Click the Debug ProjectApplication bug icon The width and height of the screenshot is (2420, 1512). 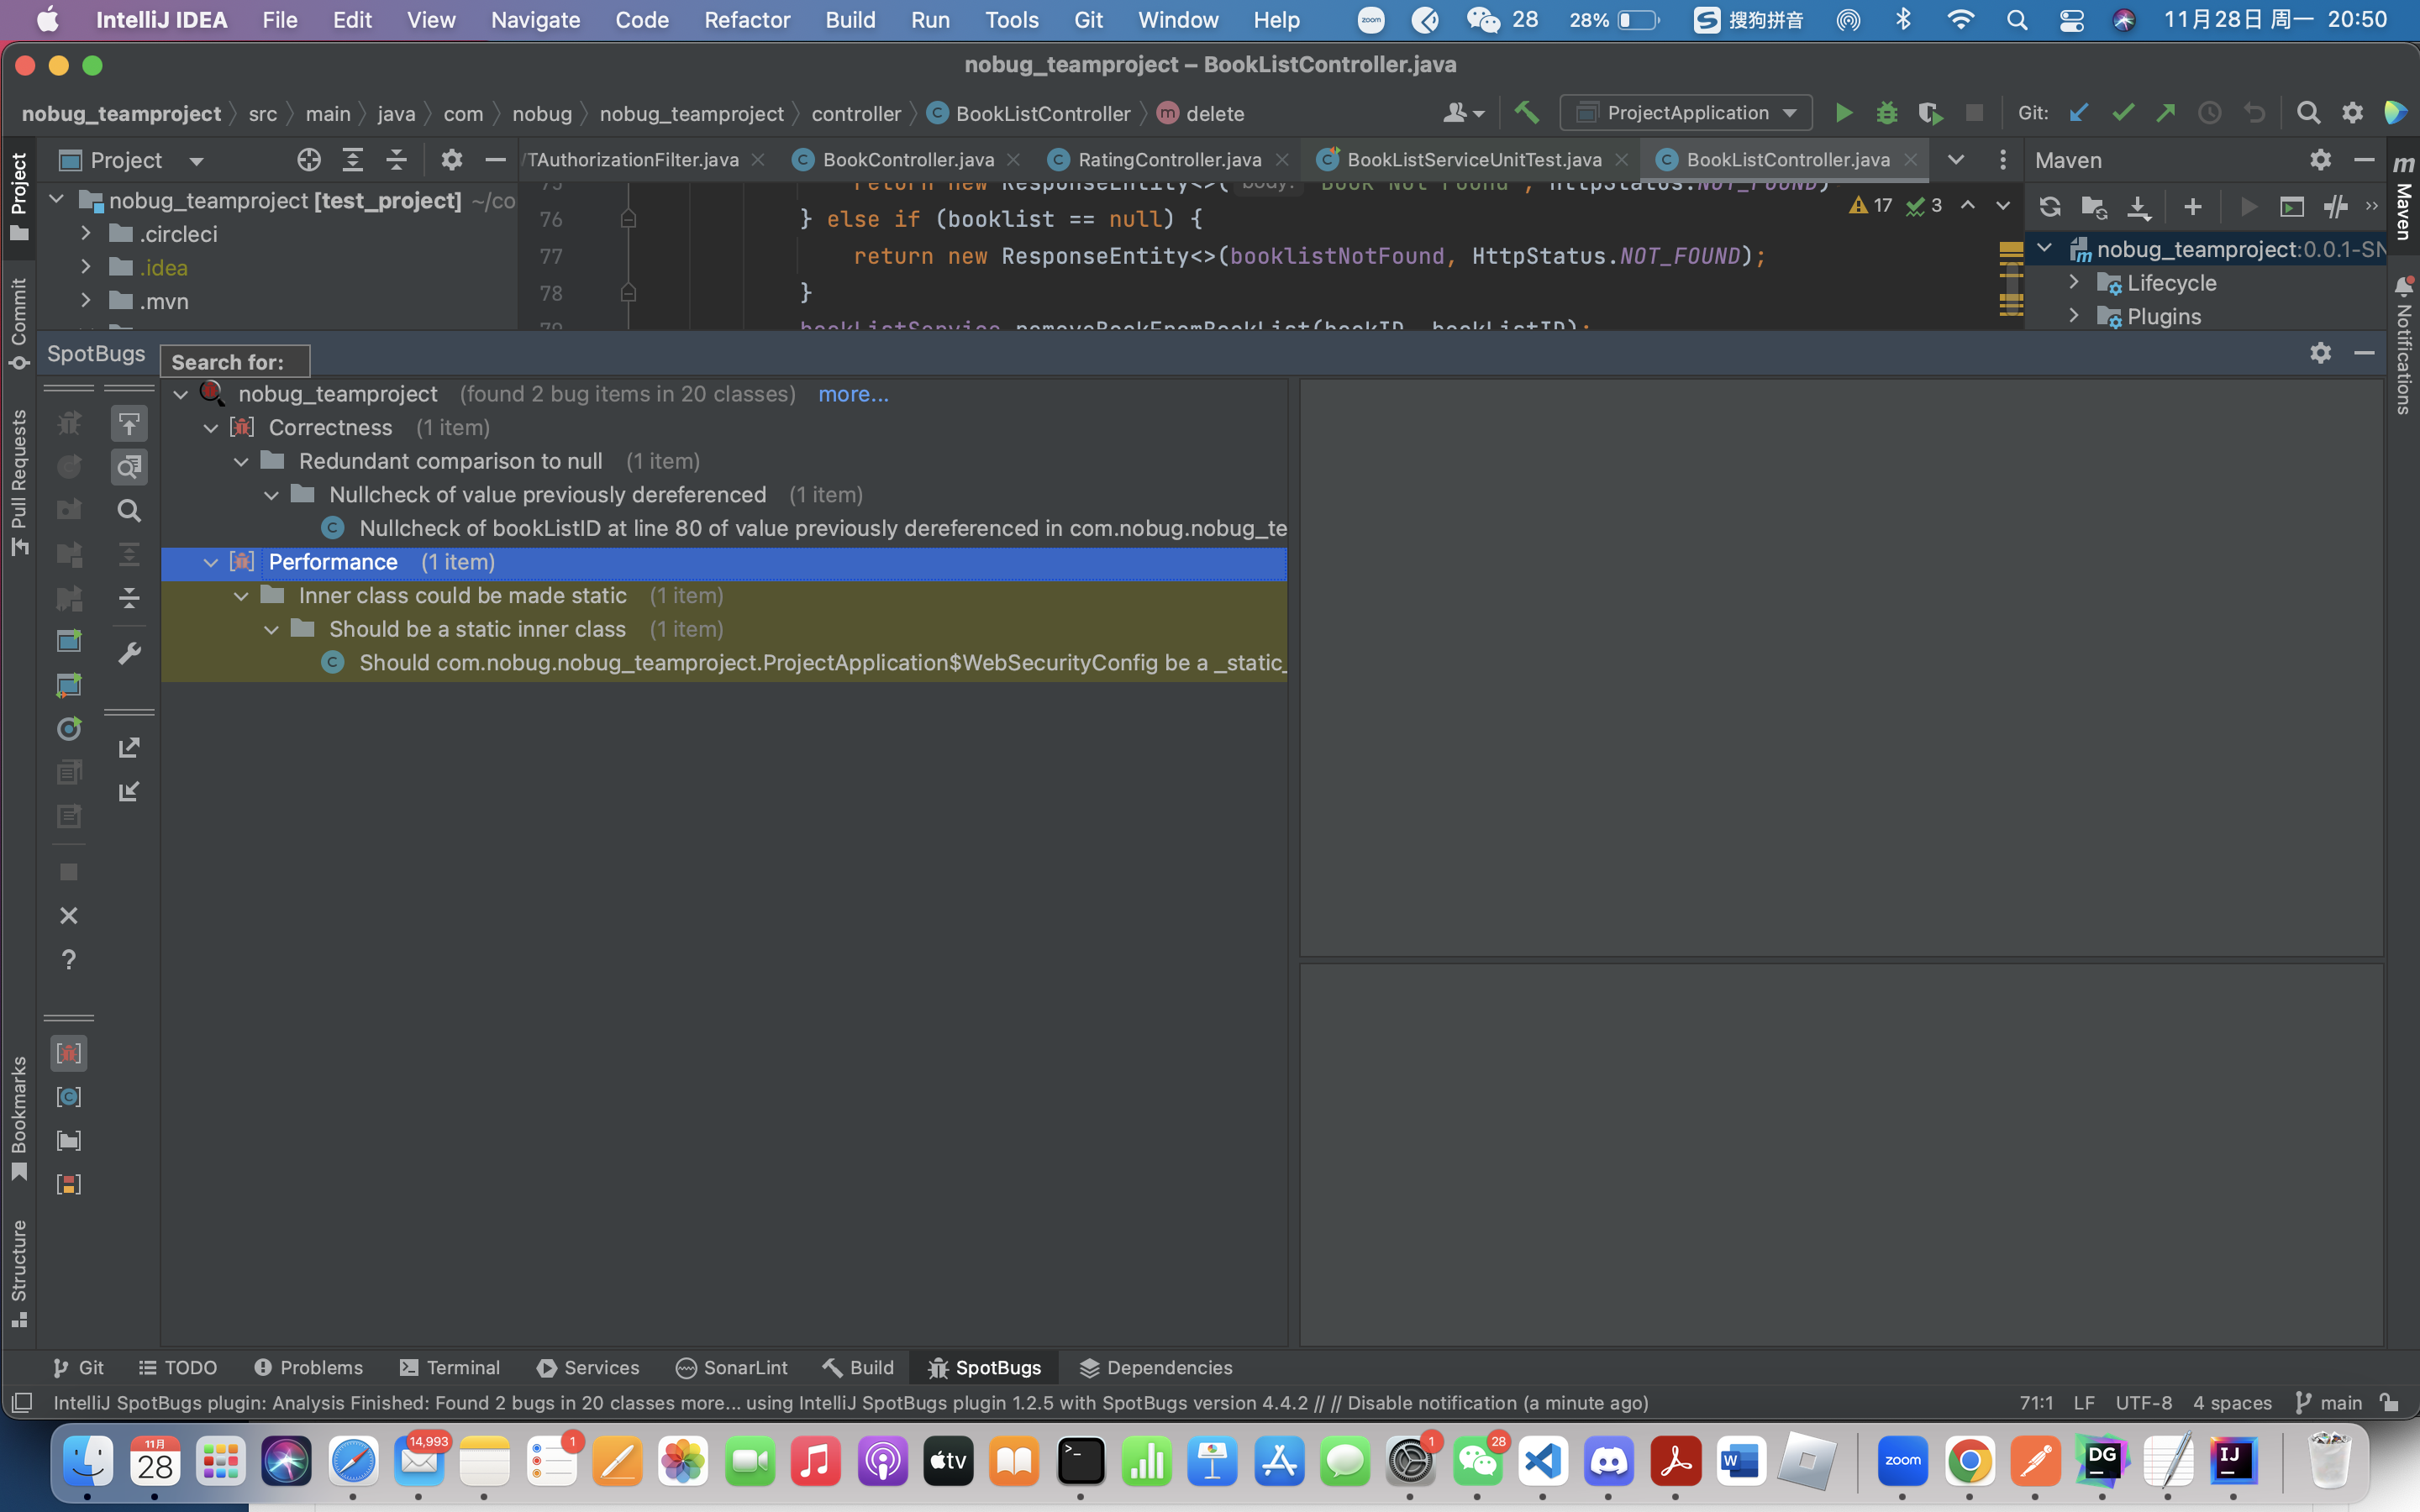(x=1886, y=113)
